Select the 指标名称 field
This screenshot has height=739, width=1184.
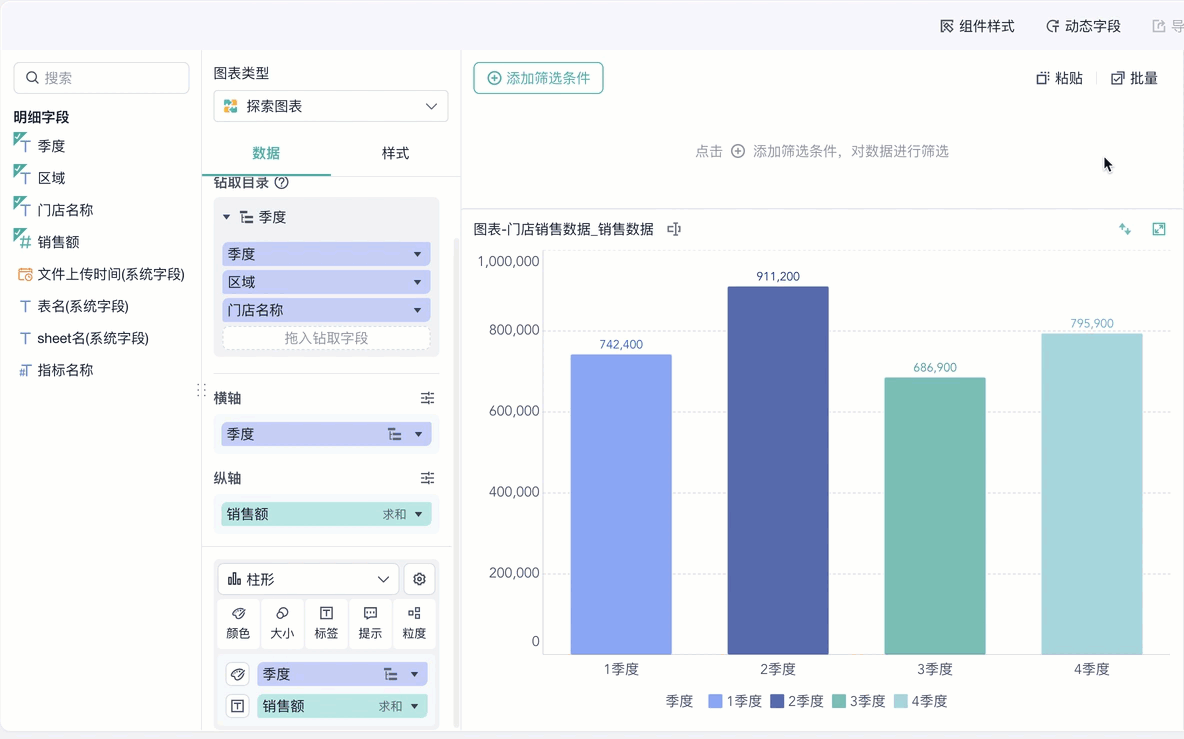click(x=65, y=370)
